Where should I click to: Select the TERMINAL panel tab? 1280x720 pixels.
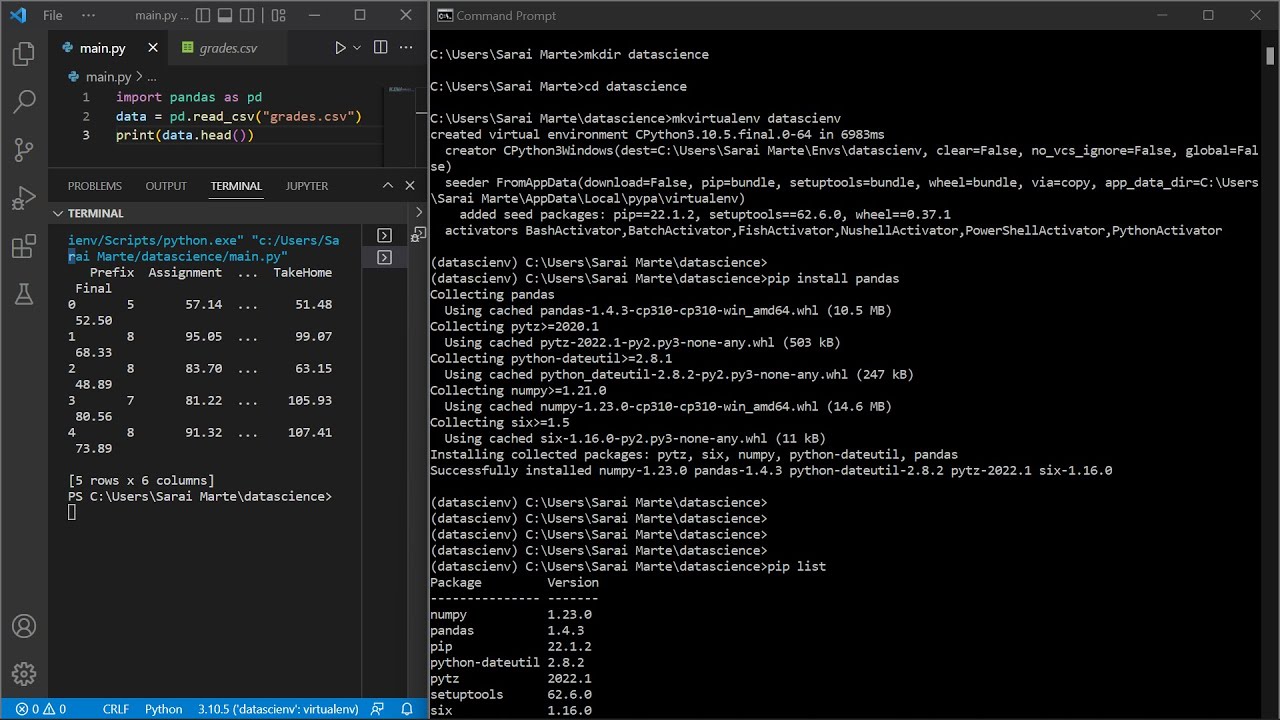(x=236, y=186)
